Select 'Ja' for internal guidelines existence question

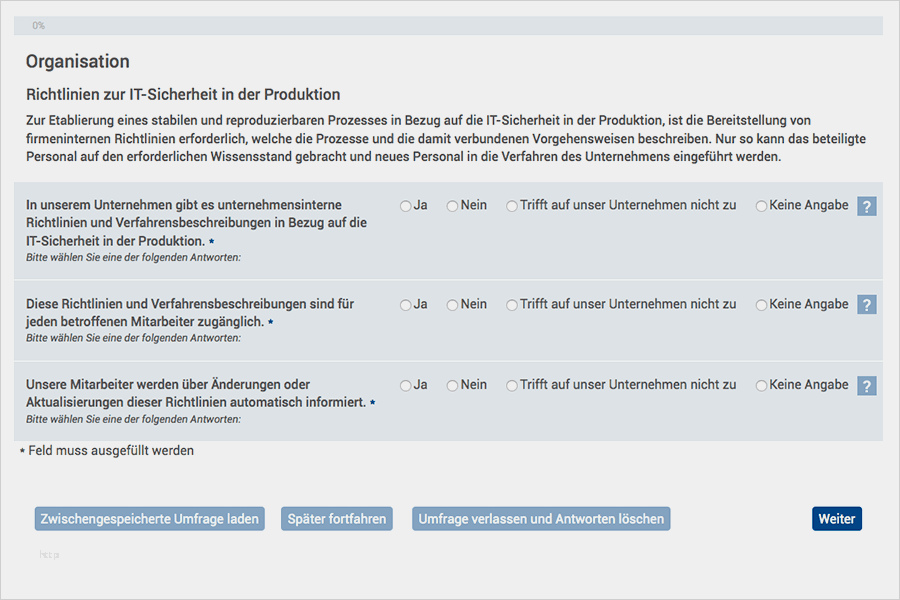(x=405, y=206)
